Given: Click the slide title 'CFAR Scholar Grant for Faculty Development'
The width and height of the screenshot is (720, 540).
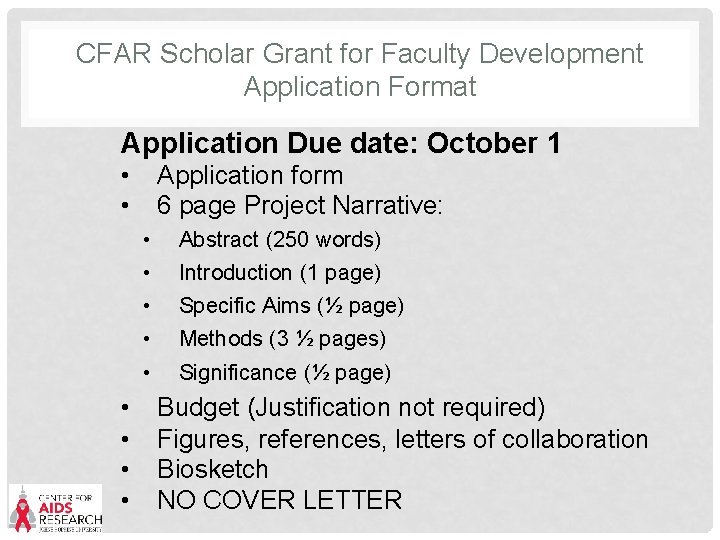Looking at the screenshot, I should pos(360,54).
